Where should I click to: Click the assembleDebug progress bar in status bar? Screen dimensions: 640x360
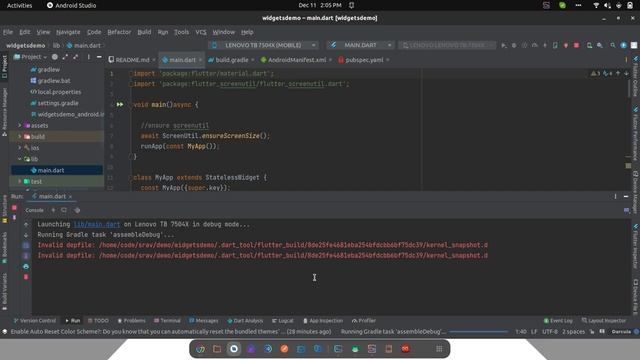pyautogui.click(x=478, y=331)
